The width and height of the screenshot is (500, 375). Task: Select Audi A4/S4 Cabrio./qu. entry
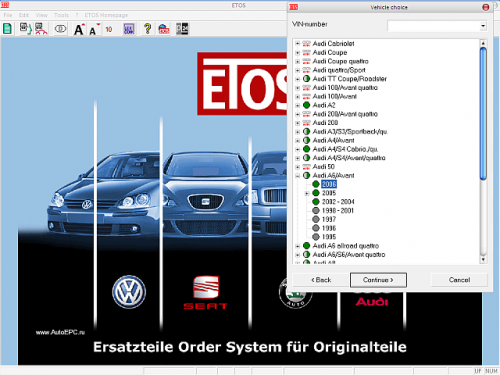pos(345,149)
